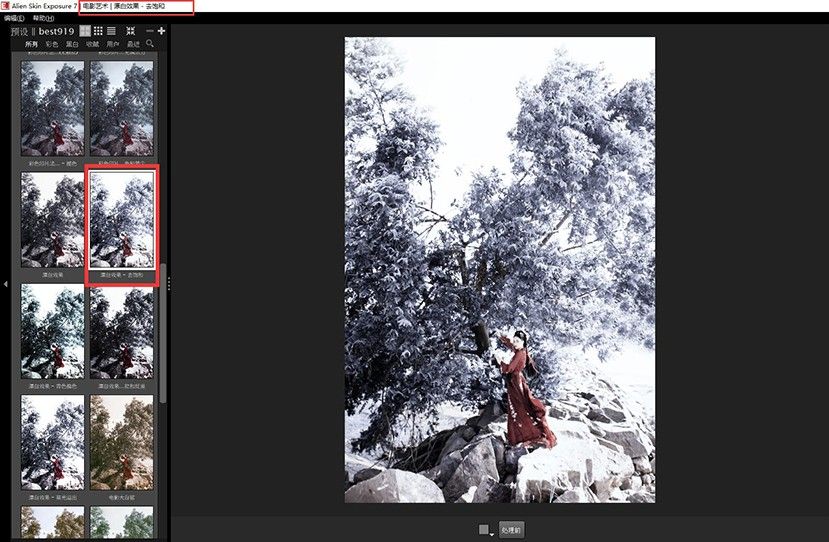This screenshot has width=829, height=542.
Task: Click preset panel vertical scrollbar
Action: pyautogui.click(x=163, y=333)
